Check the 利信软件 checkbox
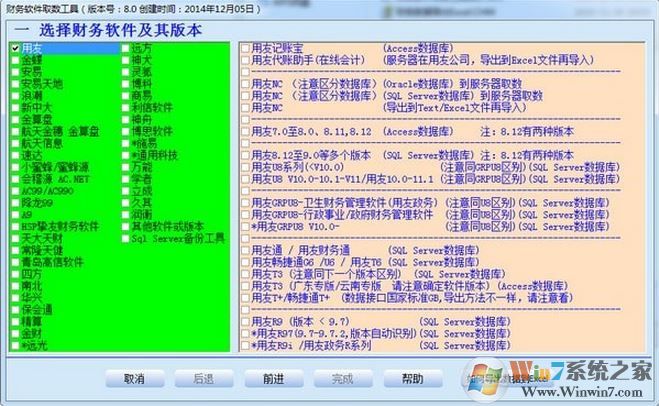Screen dimensions: 659x406 tap(125, 108)
